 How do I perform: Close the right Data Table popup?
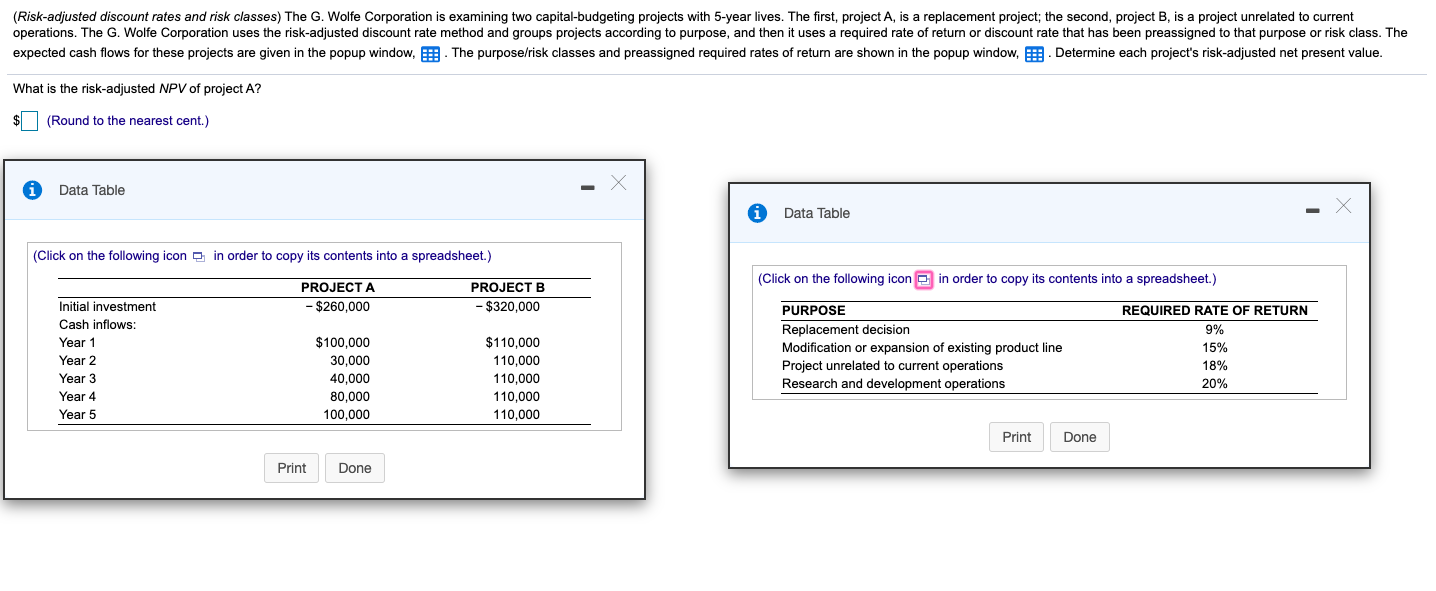click(x=1344, y=206)
